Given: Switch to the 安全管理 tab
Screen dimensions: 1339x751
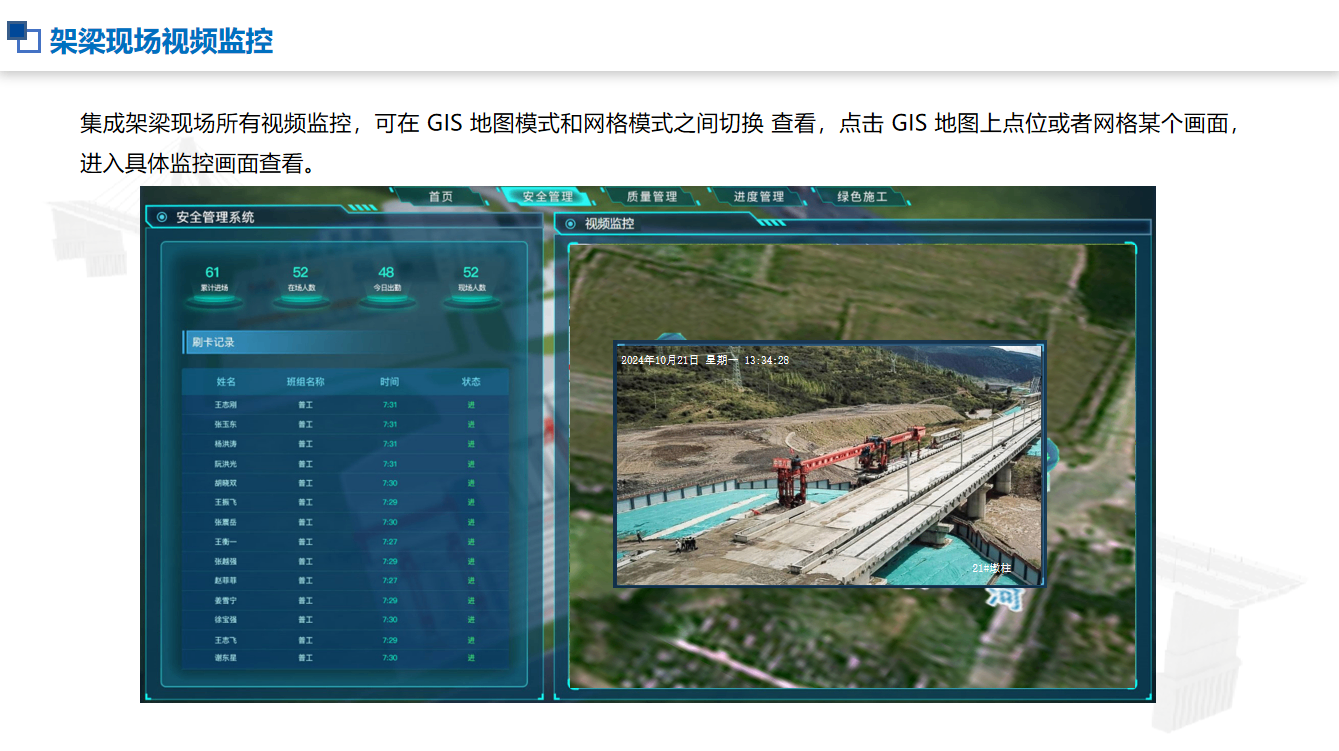Looking at the screenshot, I should click(548, 196).
